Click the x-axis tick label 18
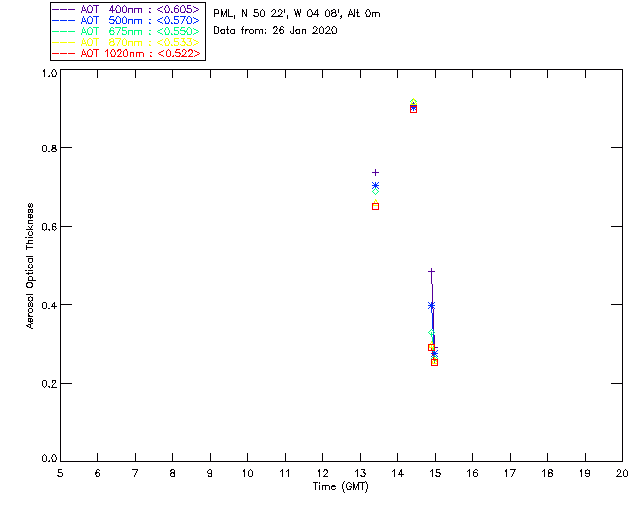Screen dimensions: 640x512 (x=548, y=473)
